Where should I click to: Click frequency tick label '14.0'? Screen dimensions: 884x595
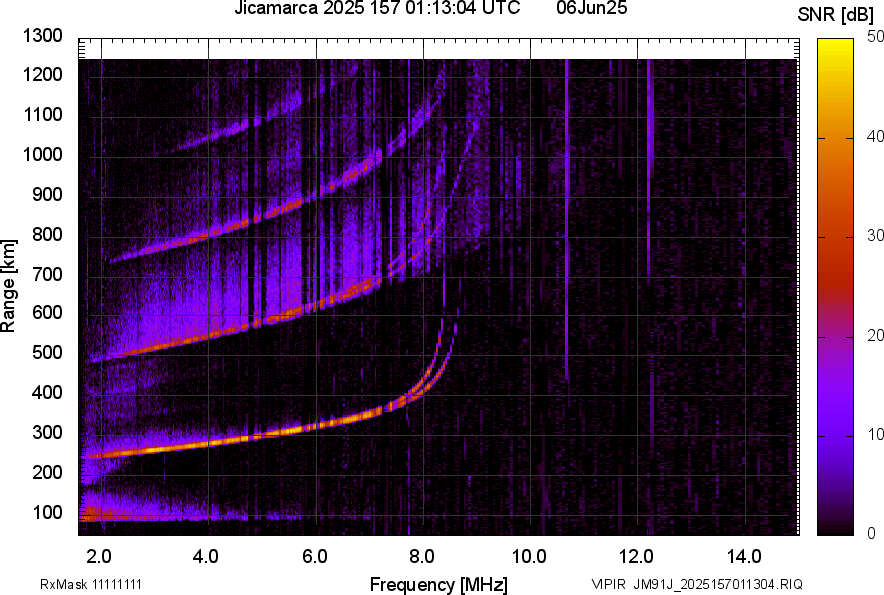coord(744,557)
